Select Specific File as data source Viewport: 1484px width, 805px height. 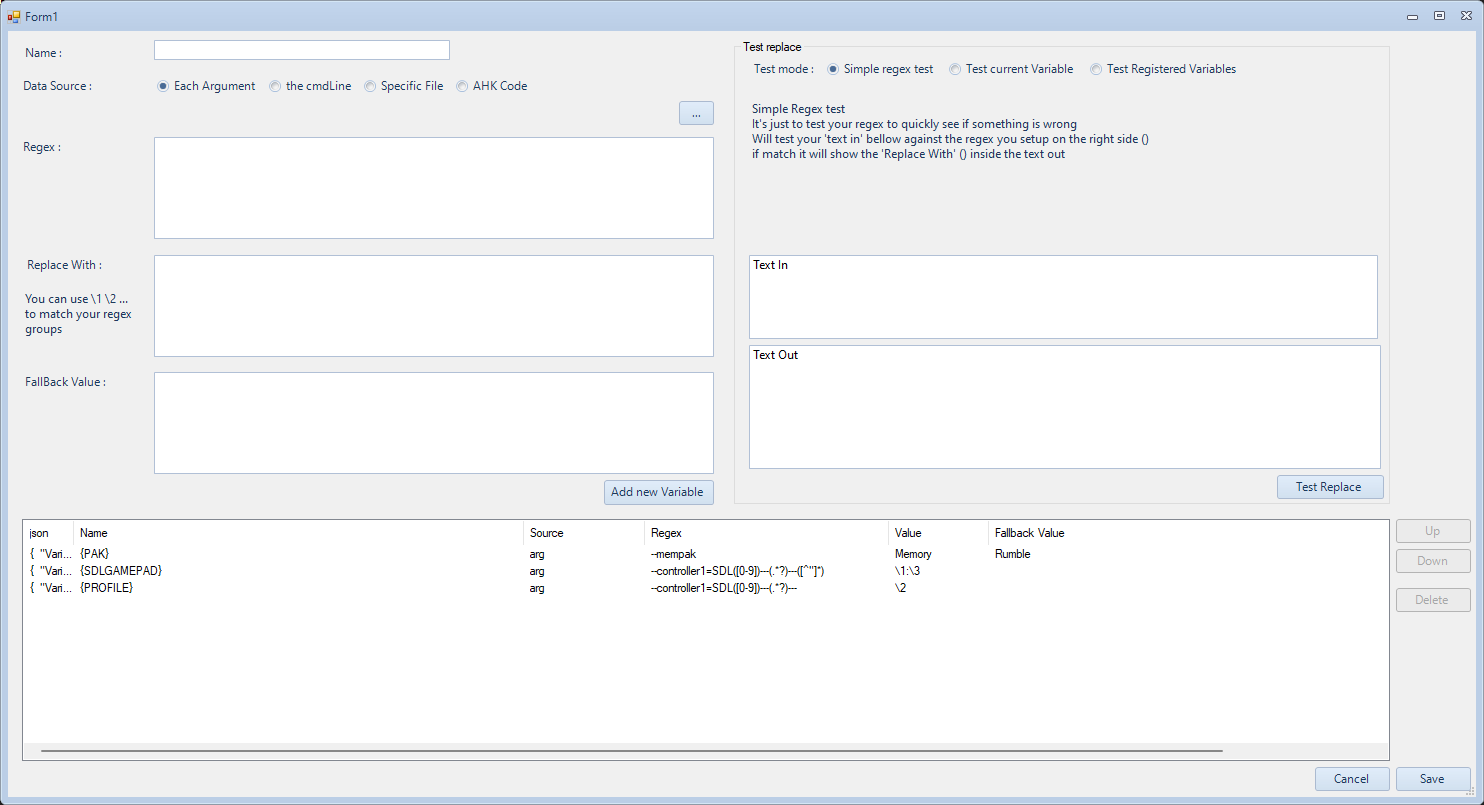click(x=370, y=86)
